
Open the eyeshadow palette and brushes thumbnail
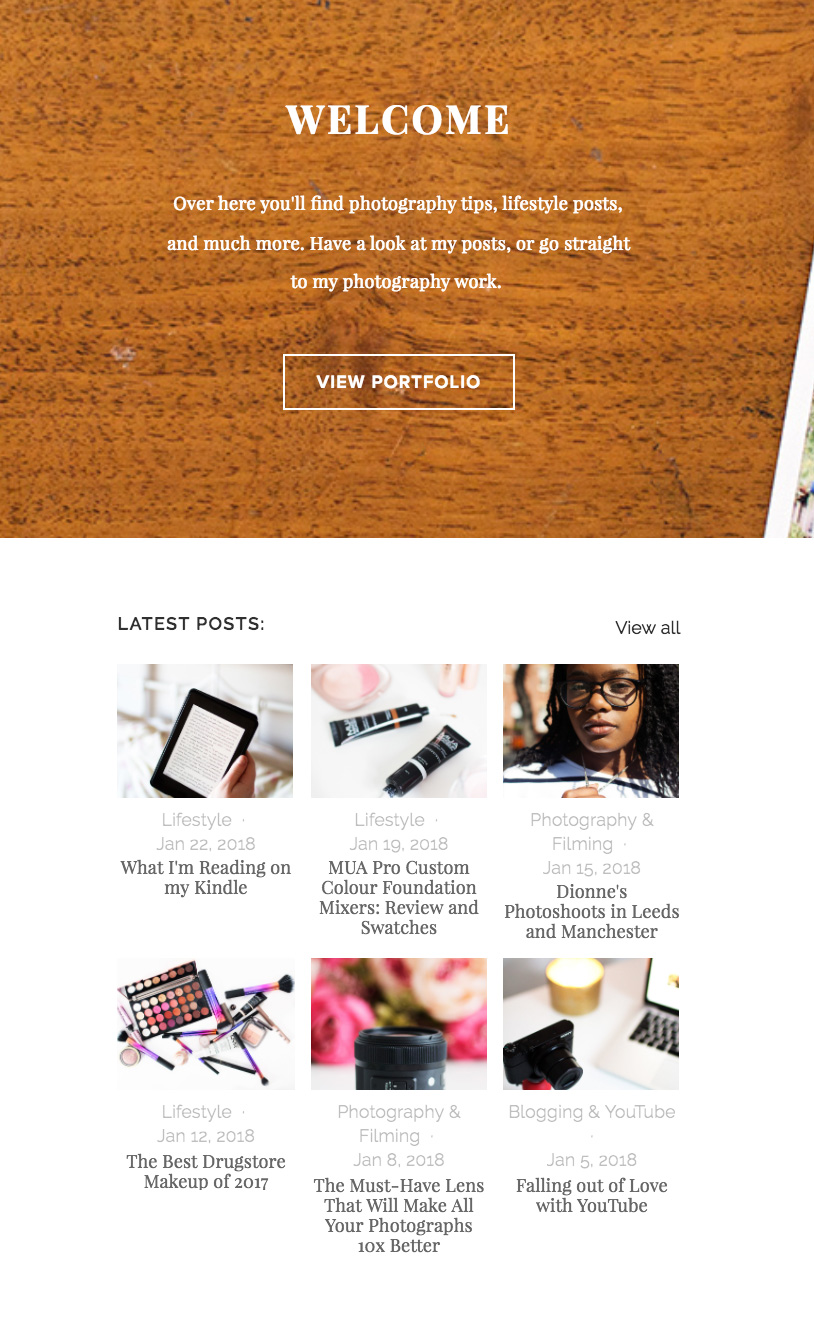pos(205,1024)
